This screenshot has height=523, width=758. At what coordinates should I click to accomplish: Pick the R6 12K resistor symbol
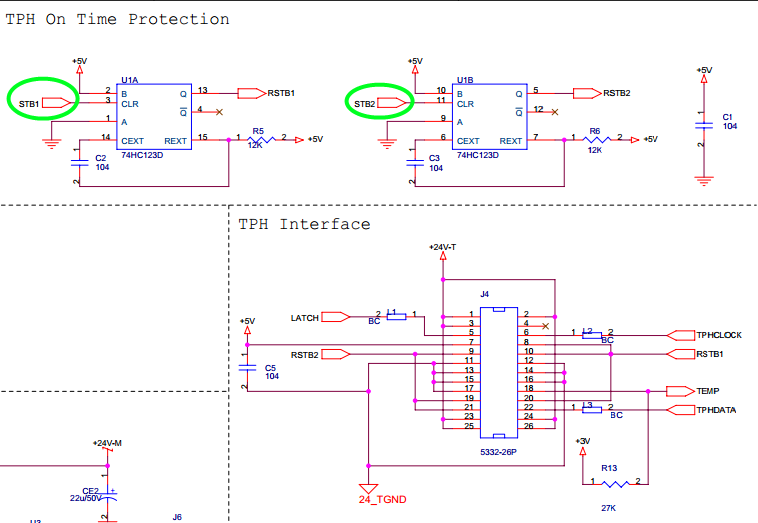pyautogui.click(x=597, y=140)
